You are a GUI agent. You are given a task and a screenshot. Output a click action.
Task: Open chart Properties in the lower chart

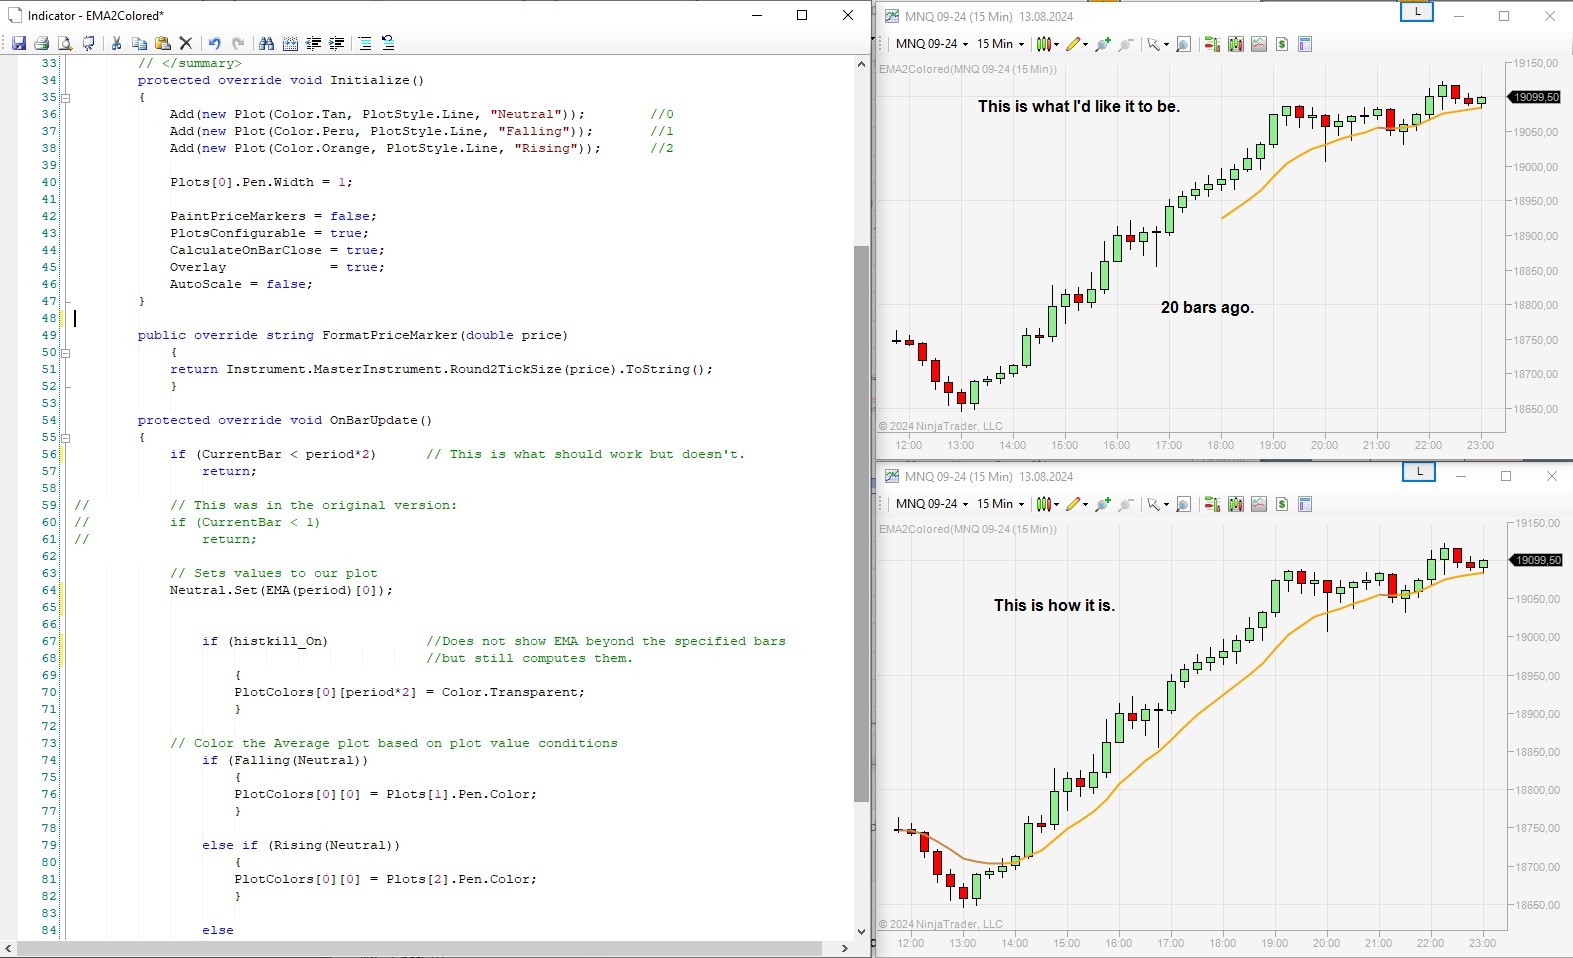click(1305, 504)
